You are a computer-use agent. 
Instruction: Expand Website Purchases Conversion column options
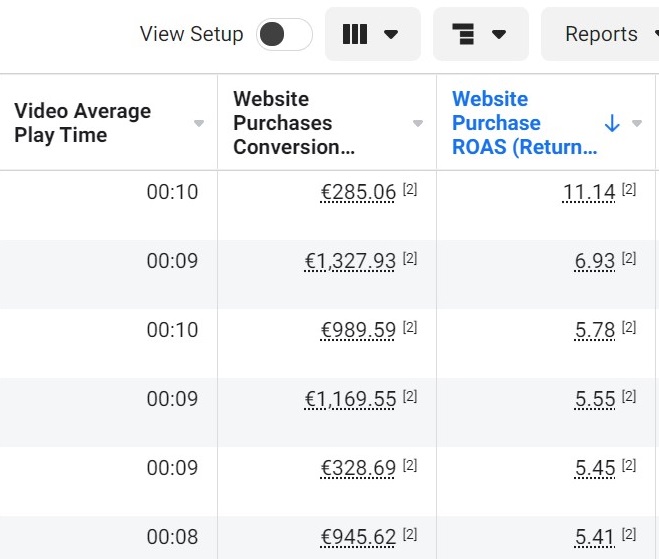click(x=418, y=123)
